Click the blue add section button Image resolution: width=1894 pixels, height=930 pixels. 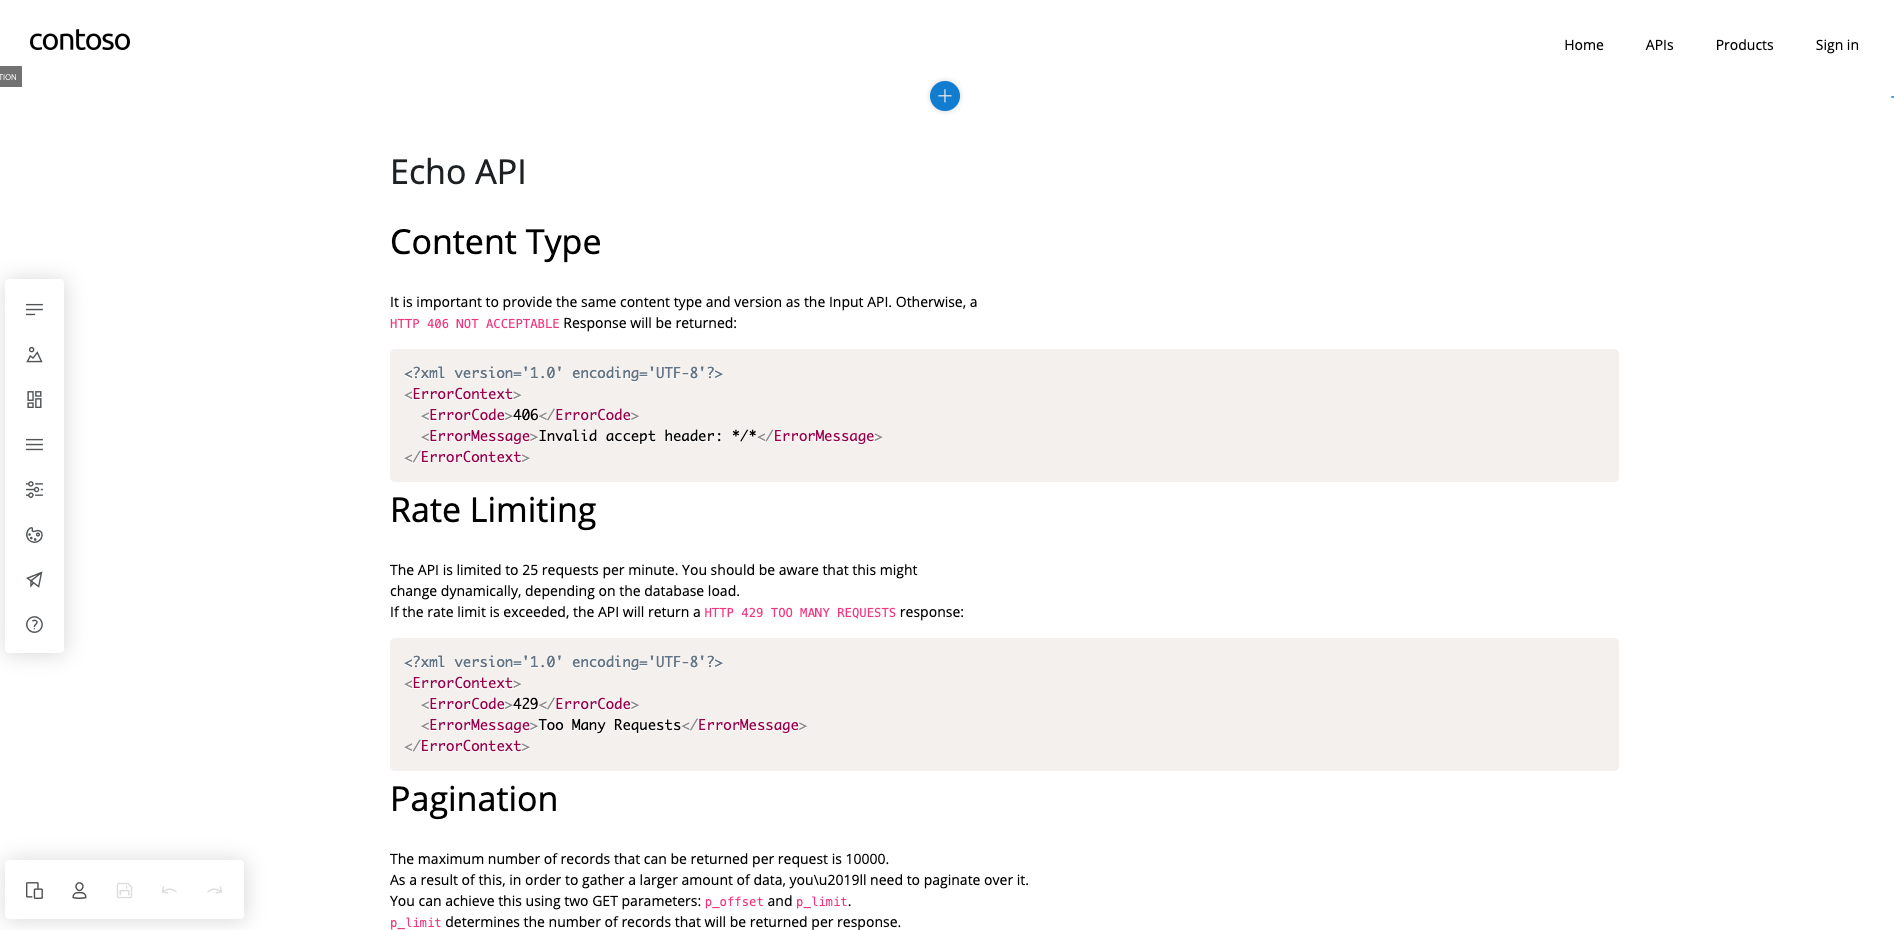click(944, 96)
